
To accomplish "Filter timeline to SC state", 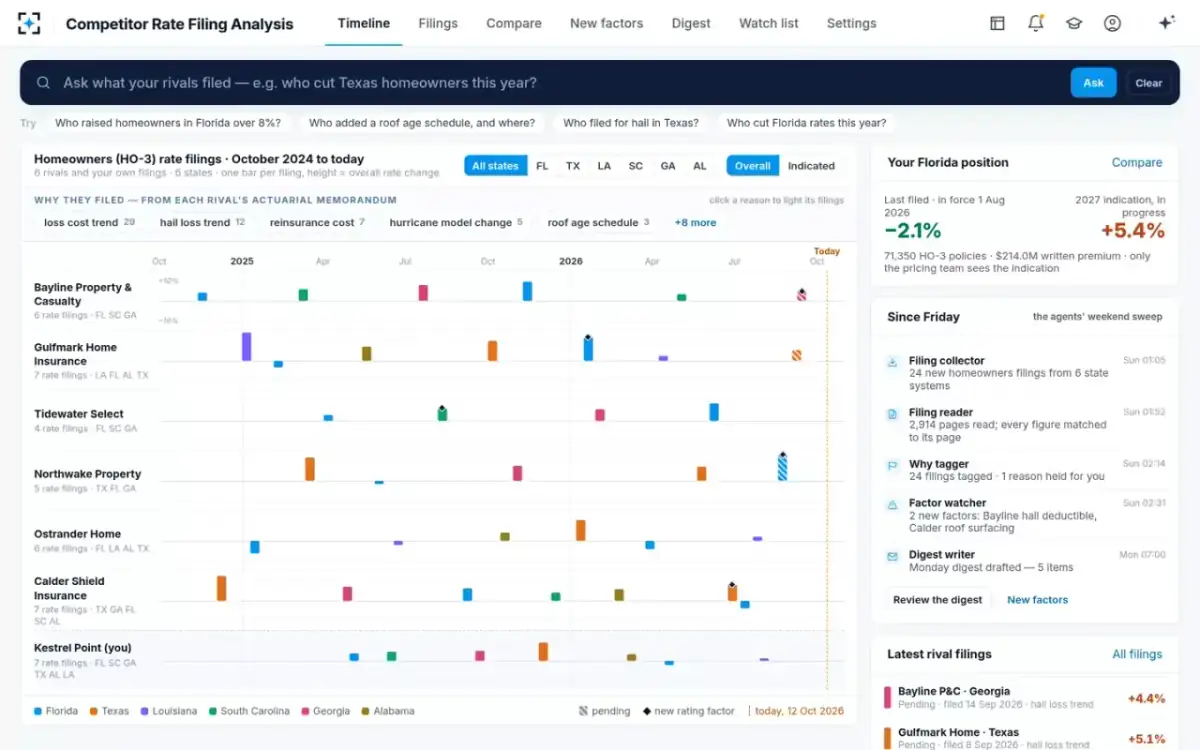I will coord(636,166).
